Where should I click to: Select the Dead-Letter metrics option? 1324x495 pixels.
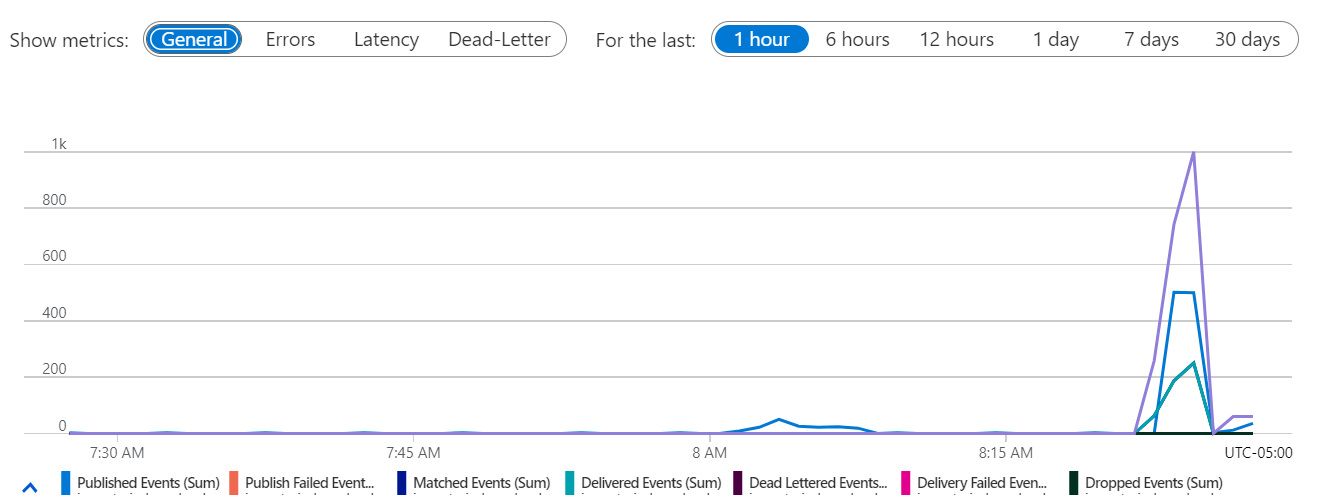click(x=499, y=40)
